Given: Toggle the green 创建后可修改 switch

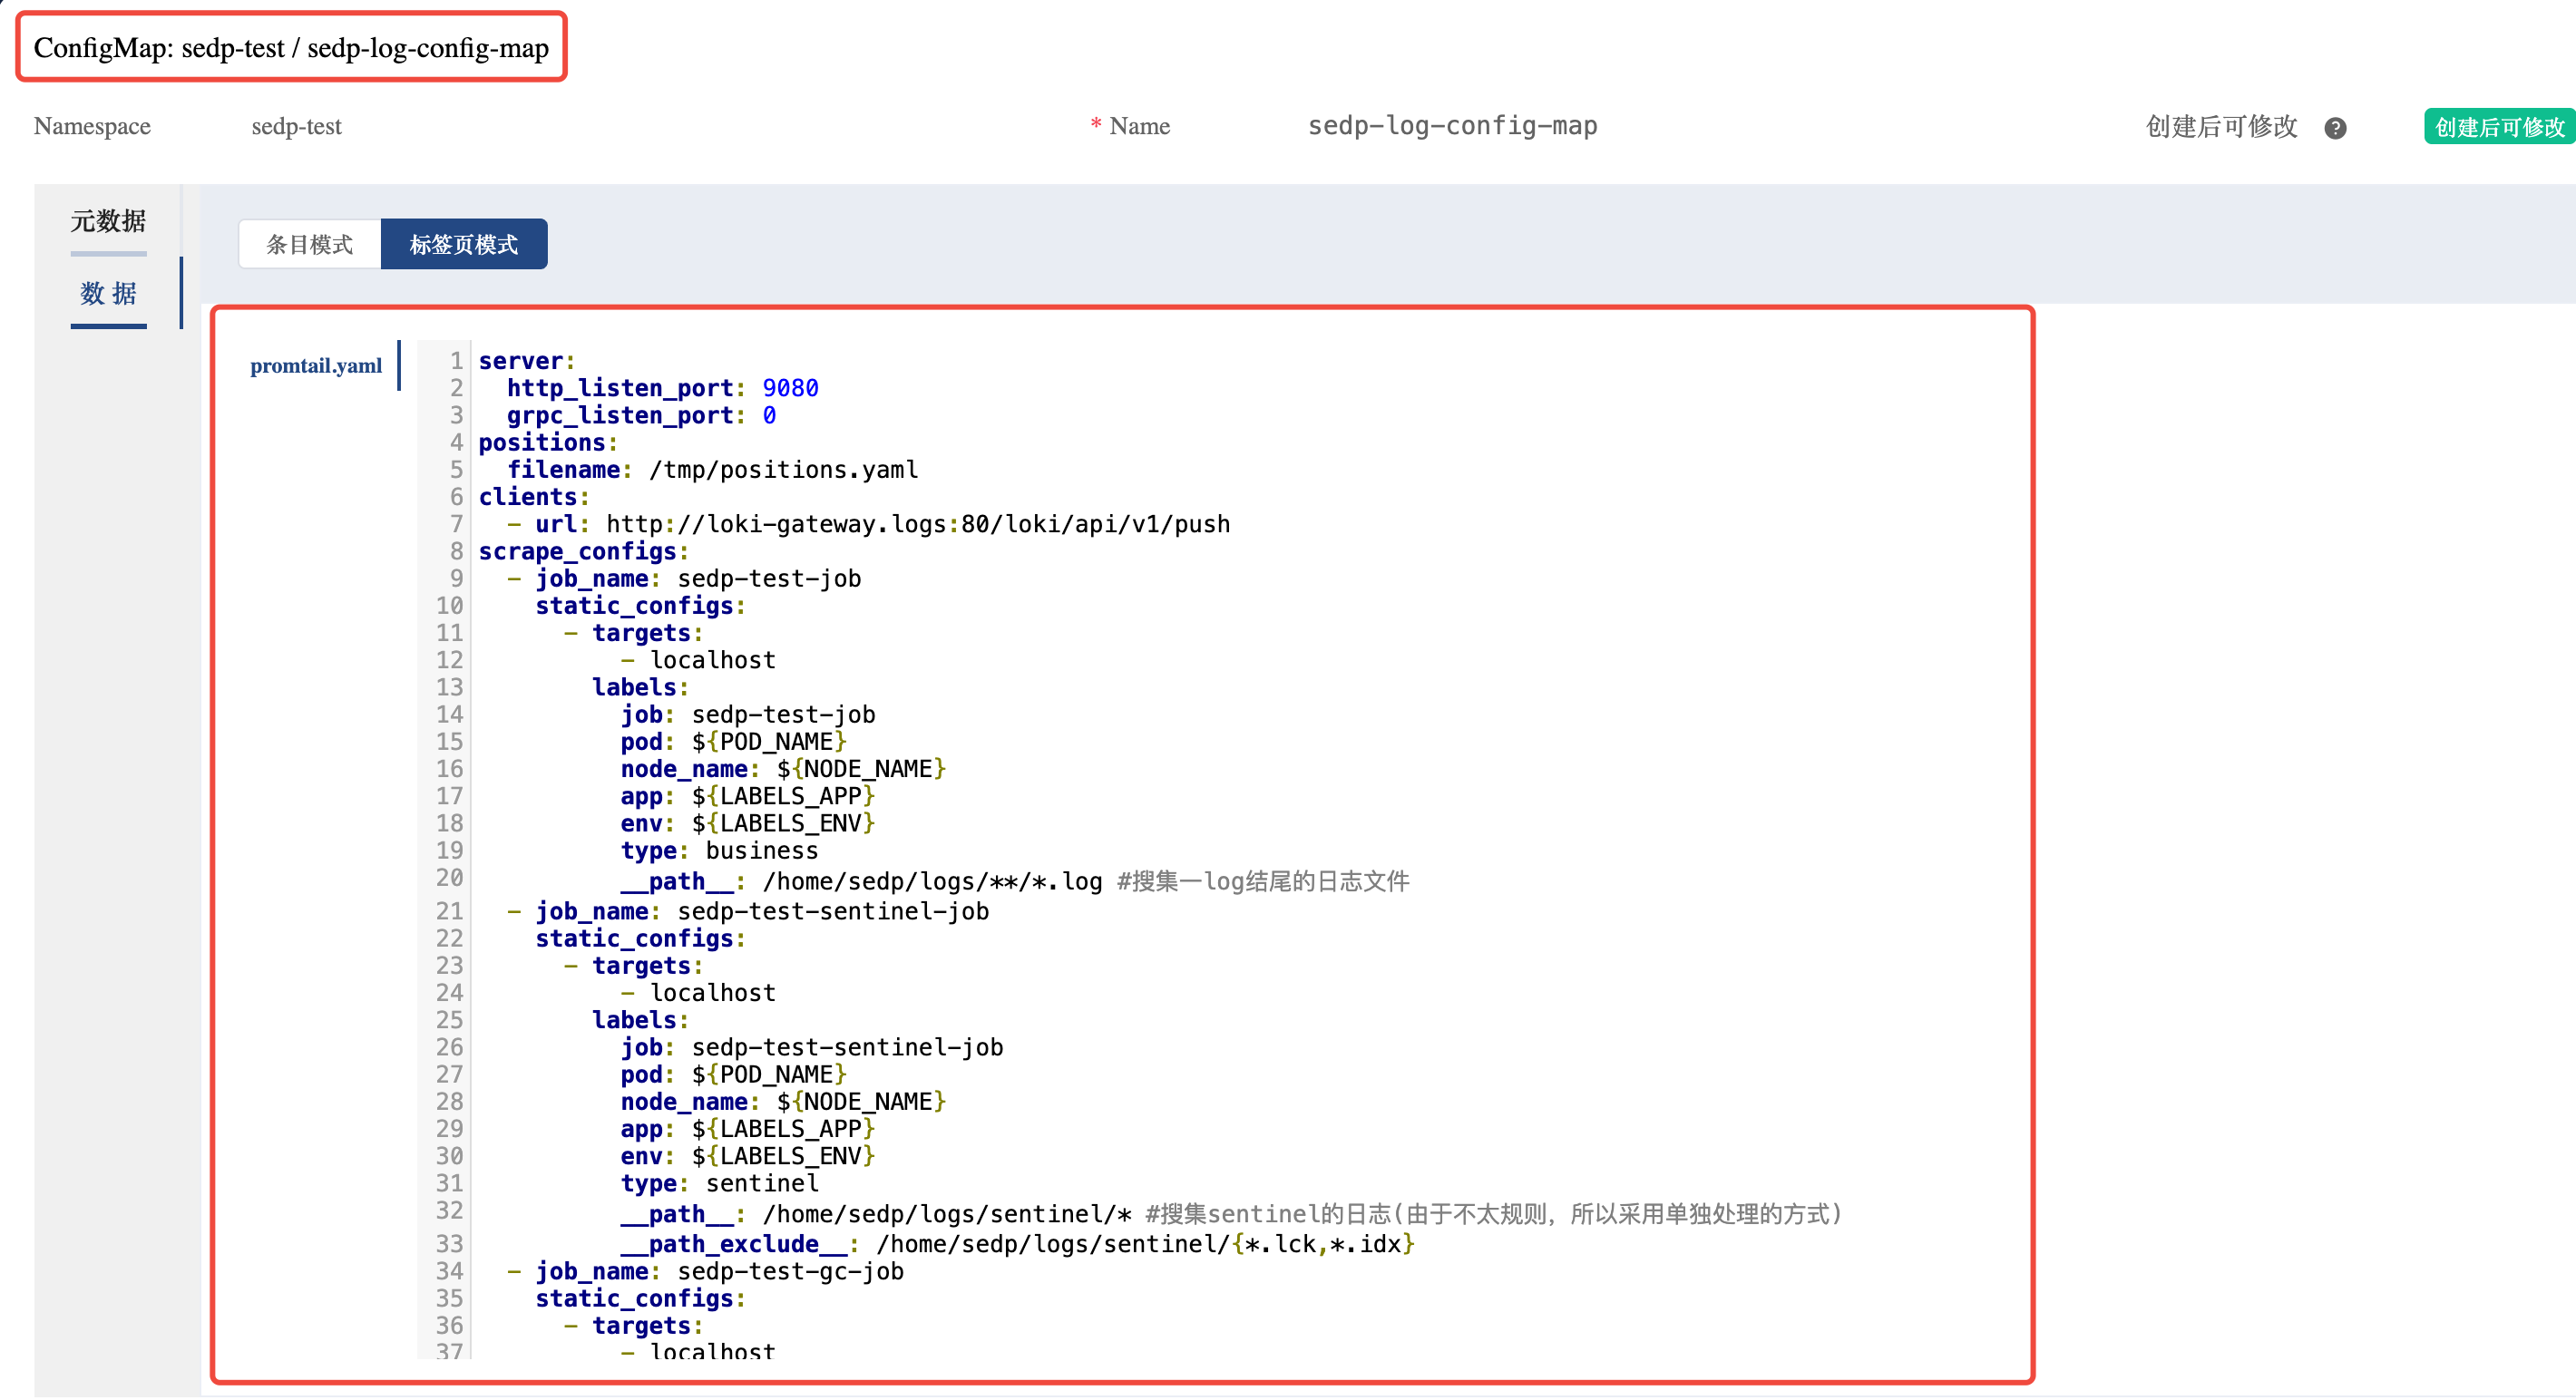Looking at the screenshot, I should (x=2499, y=127).
